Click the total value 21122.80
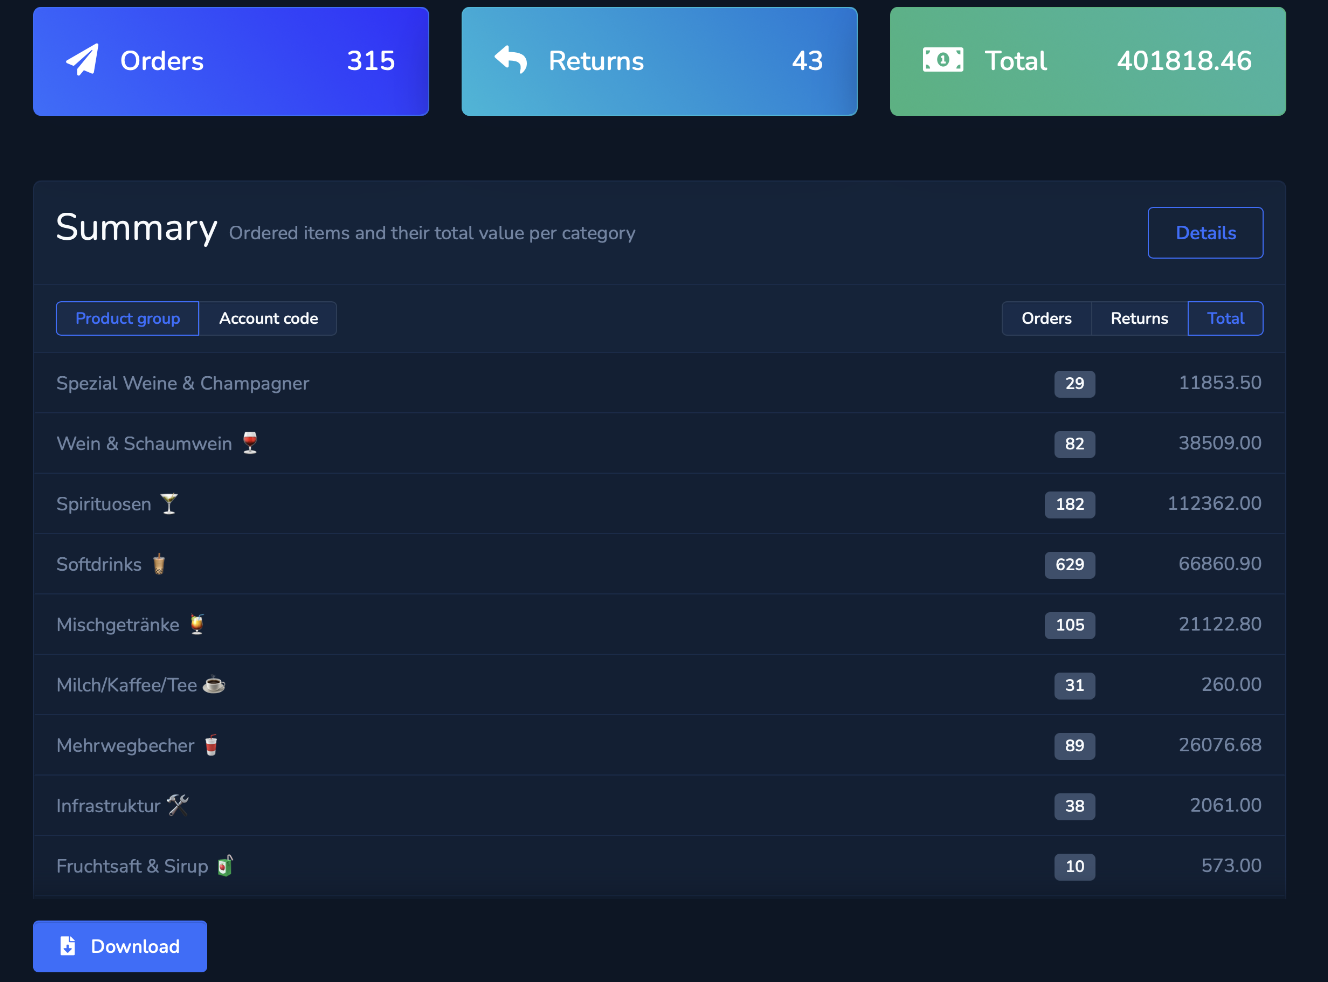 [1220, 624]
